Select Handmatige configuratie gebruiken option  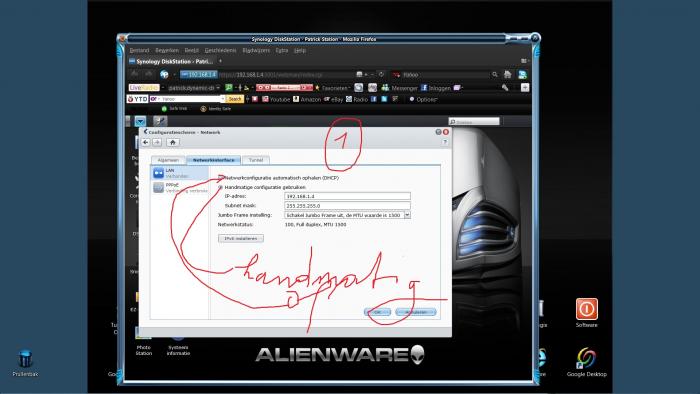coord(221,187)
